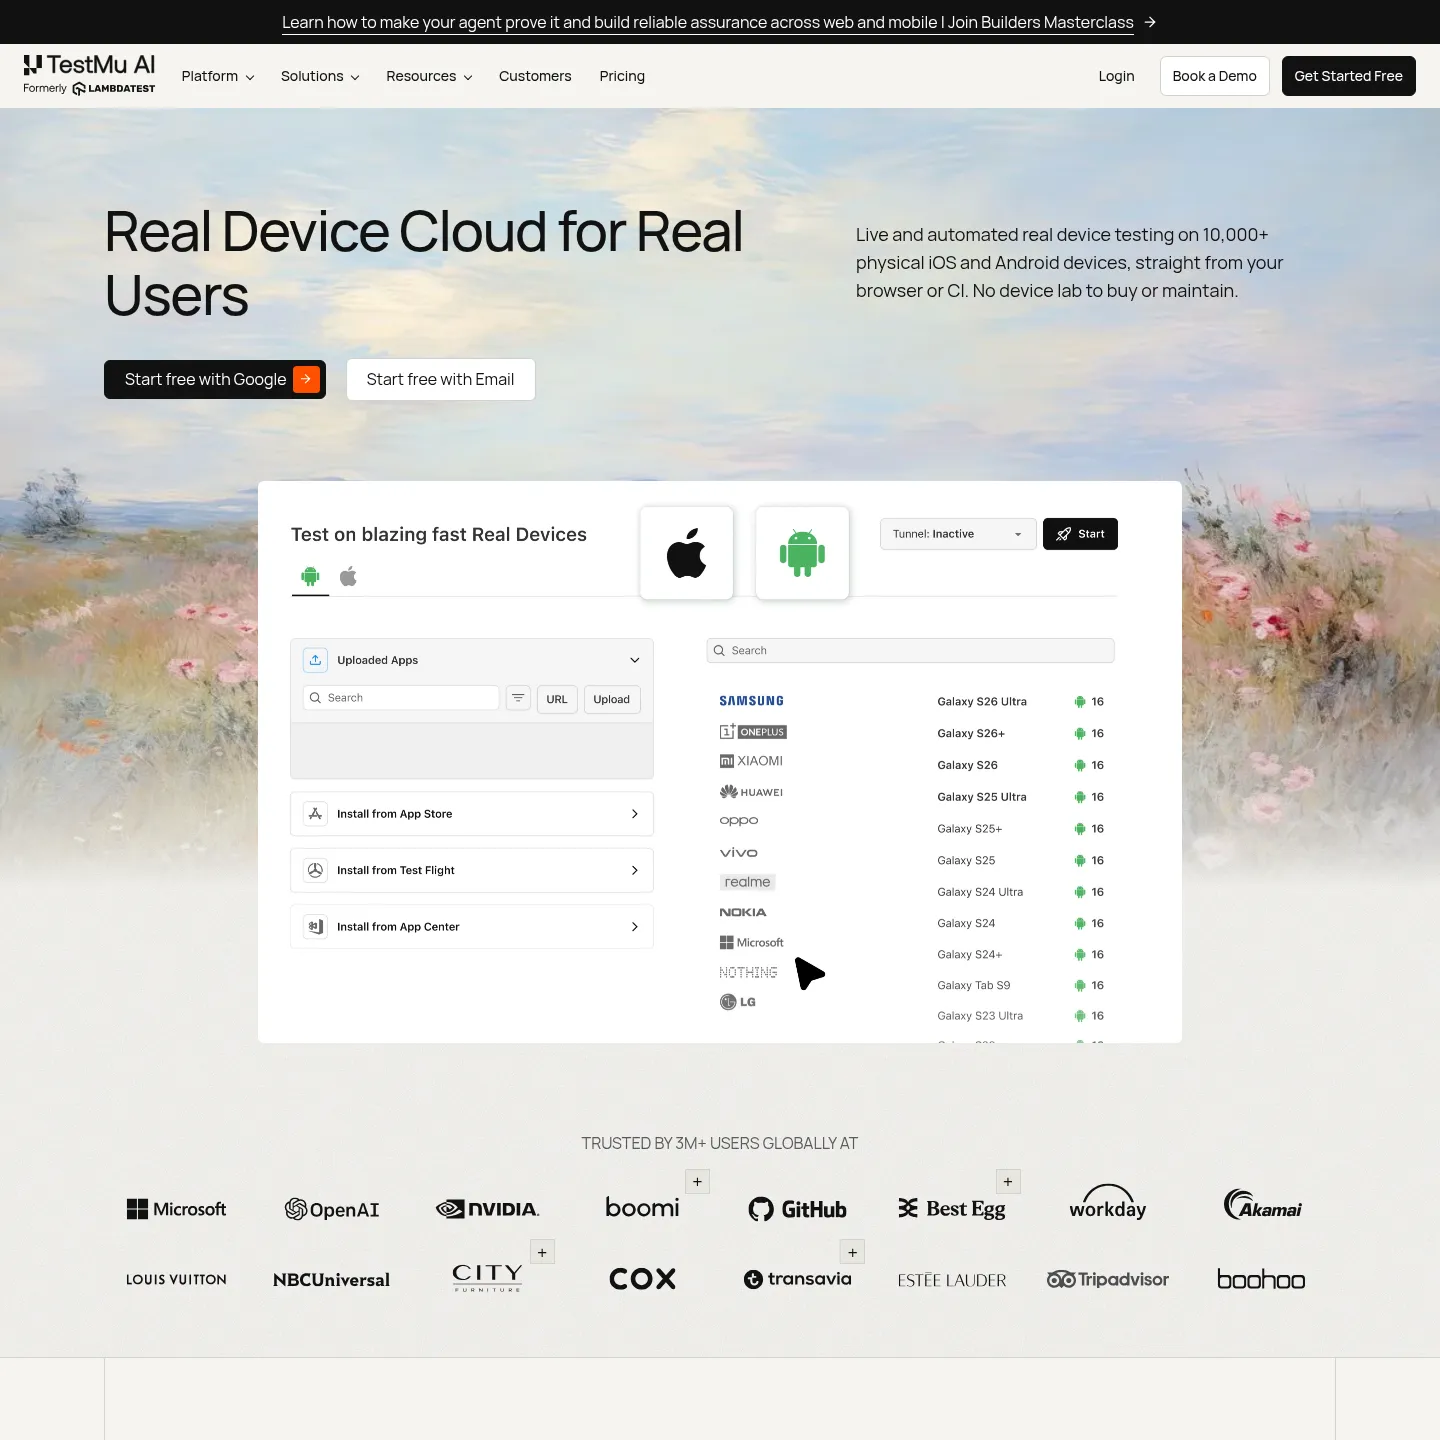Open the Customers page
Screen dimensions: 1440x1440
pos(535,76)
